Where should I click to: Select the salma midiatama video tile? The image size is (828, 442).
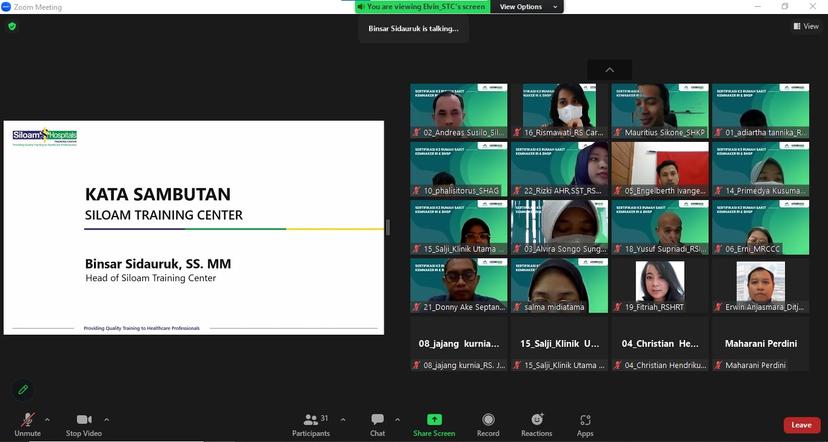point(559,285)
